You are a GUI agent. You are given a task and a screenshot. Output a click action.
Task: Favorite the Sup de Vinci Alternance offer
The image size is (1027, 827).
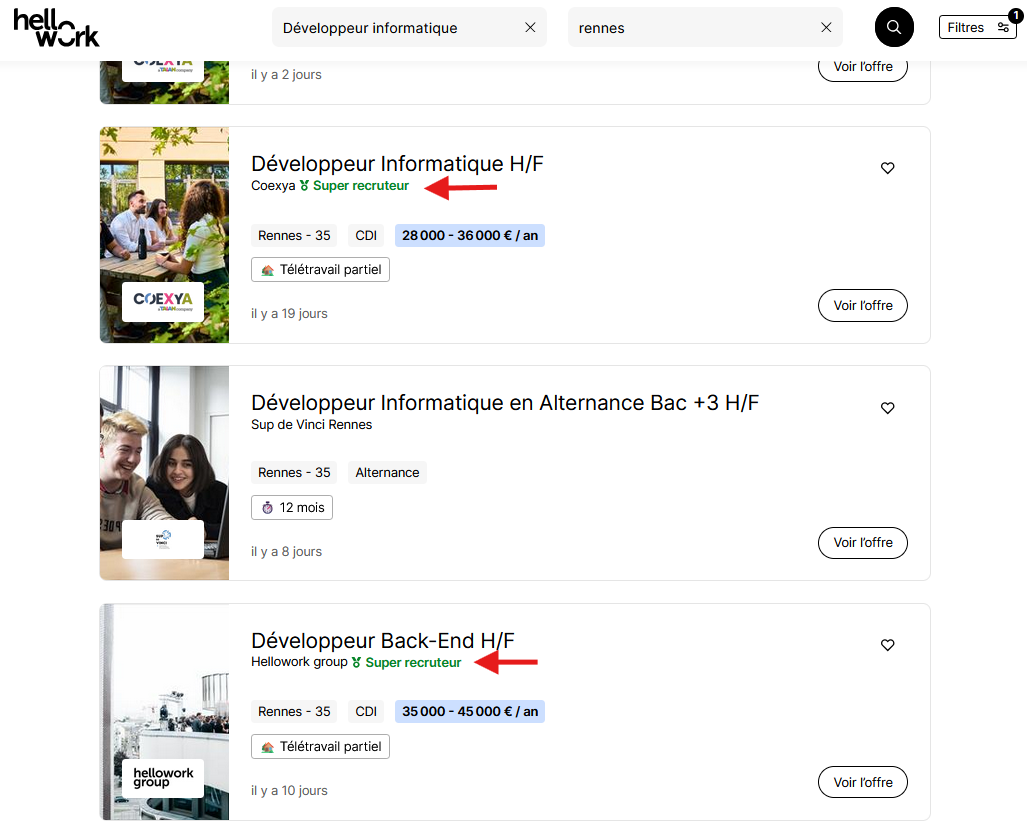(x=887, y=408)
